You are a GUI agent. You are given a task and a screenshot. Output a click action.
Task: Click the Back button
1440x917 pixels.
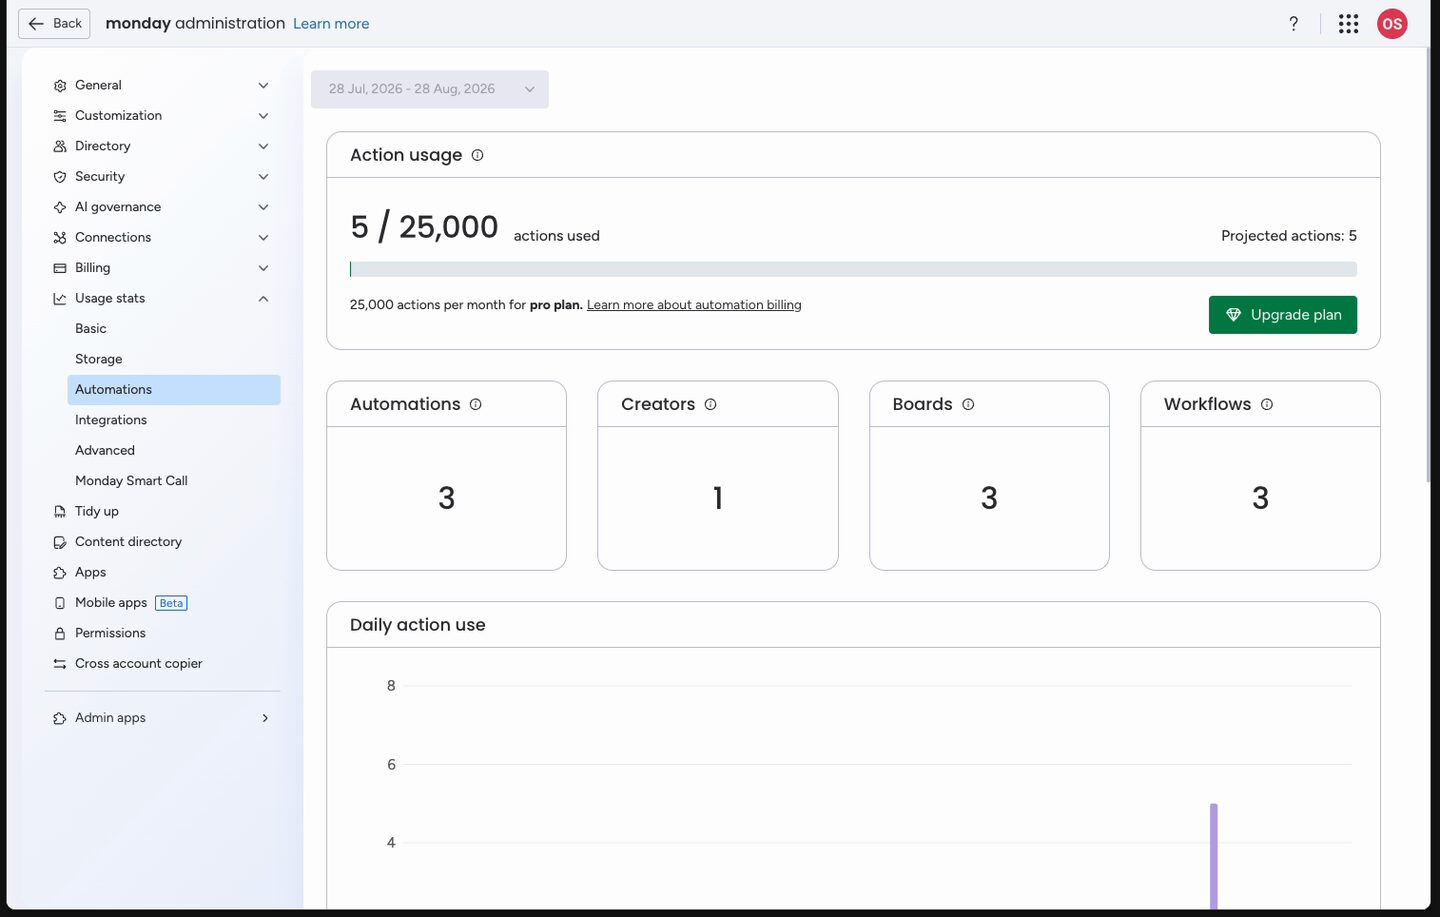54,24
